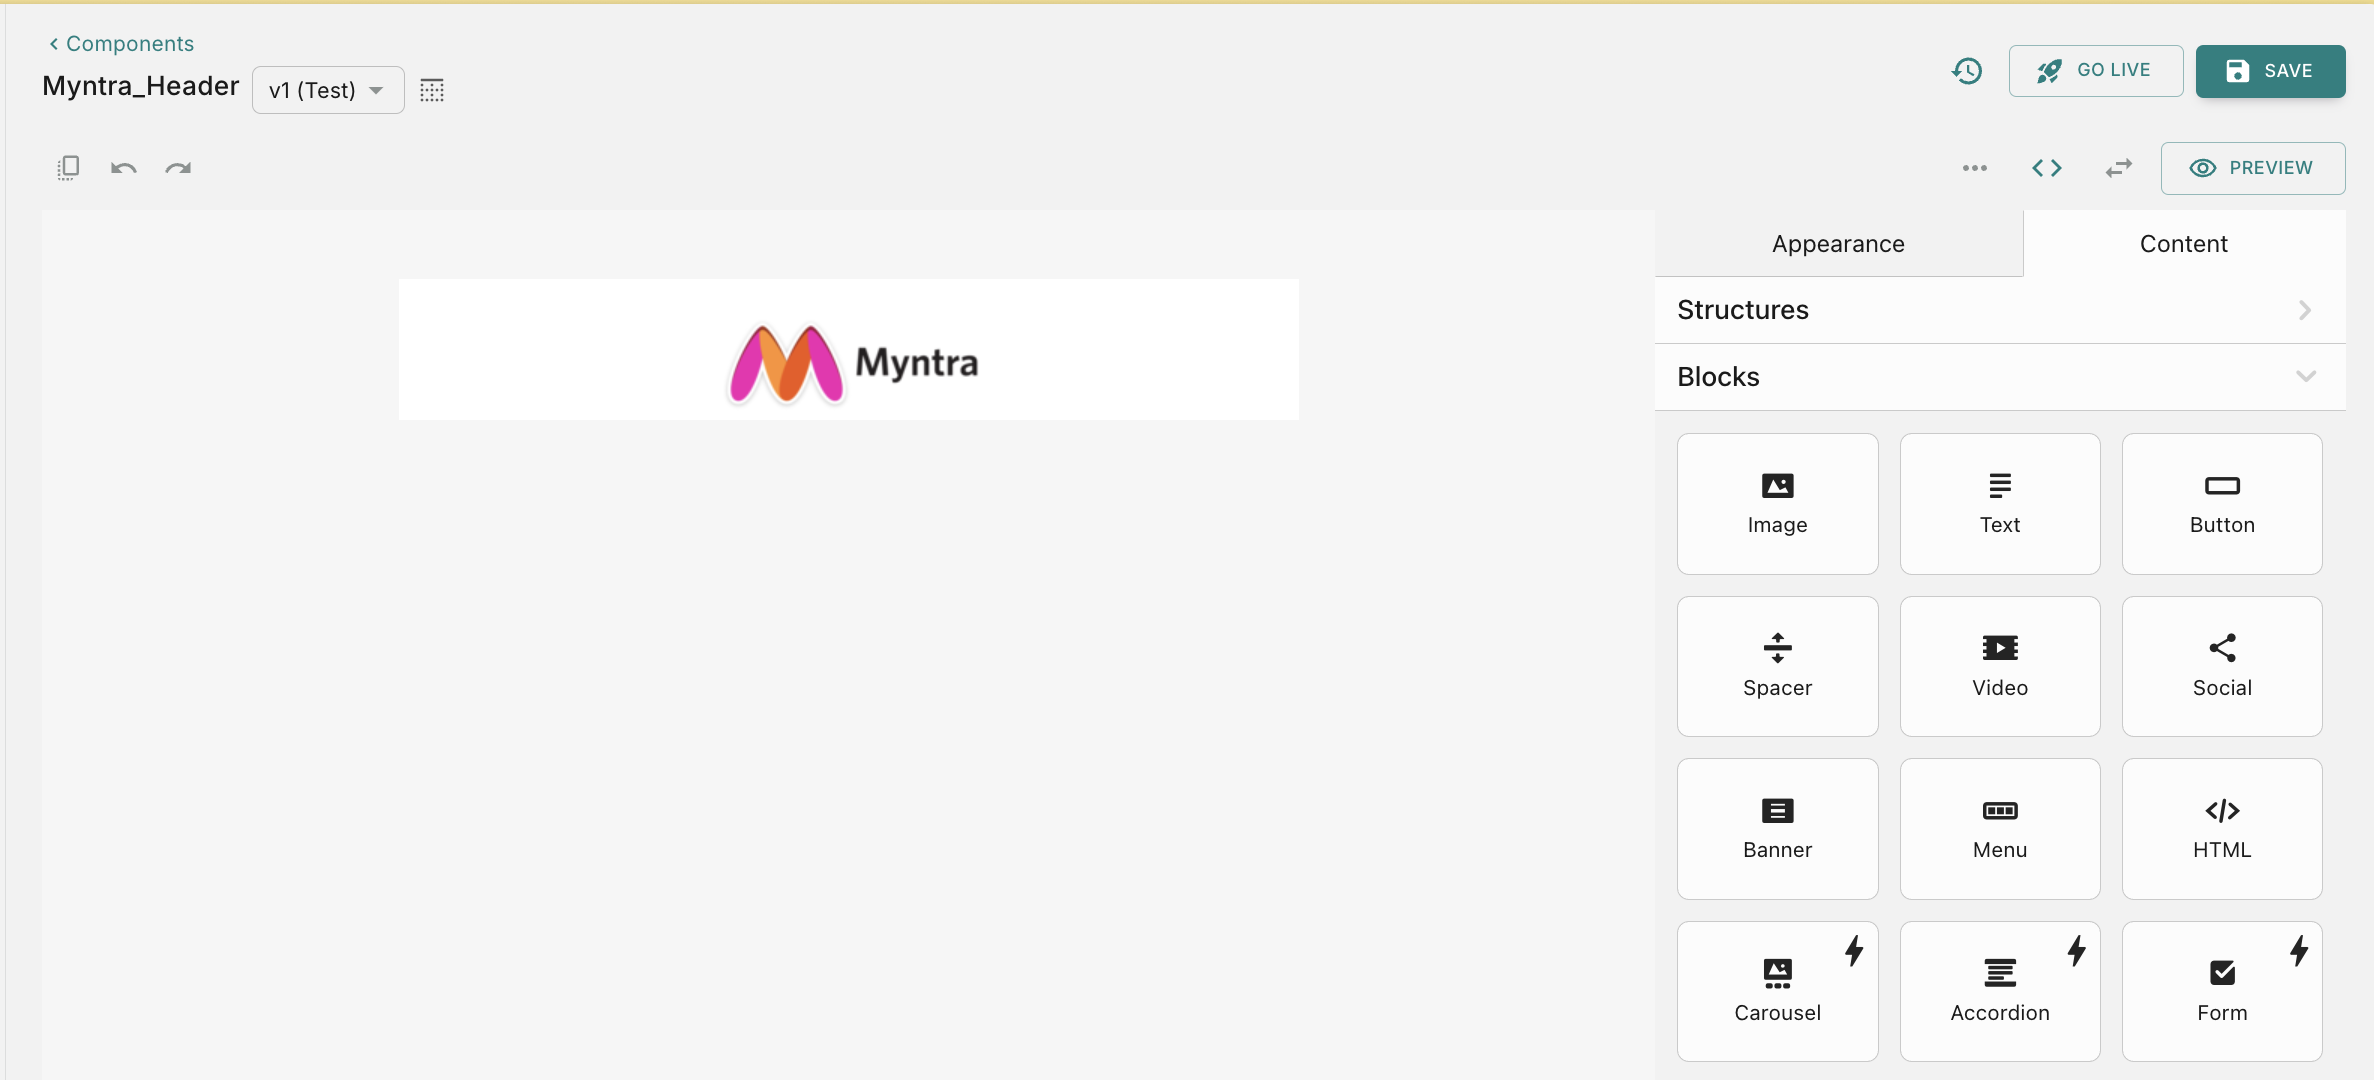The width and height of the screenshot is (2374, 1080).
Task: Click the undo arrow icon
Action: click(124, 168)
